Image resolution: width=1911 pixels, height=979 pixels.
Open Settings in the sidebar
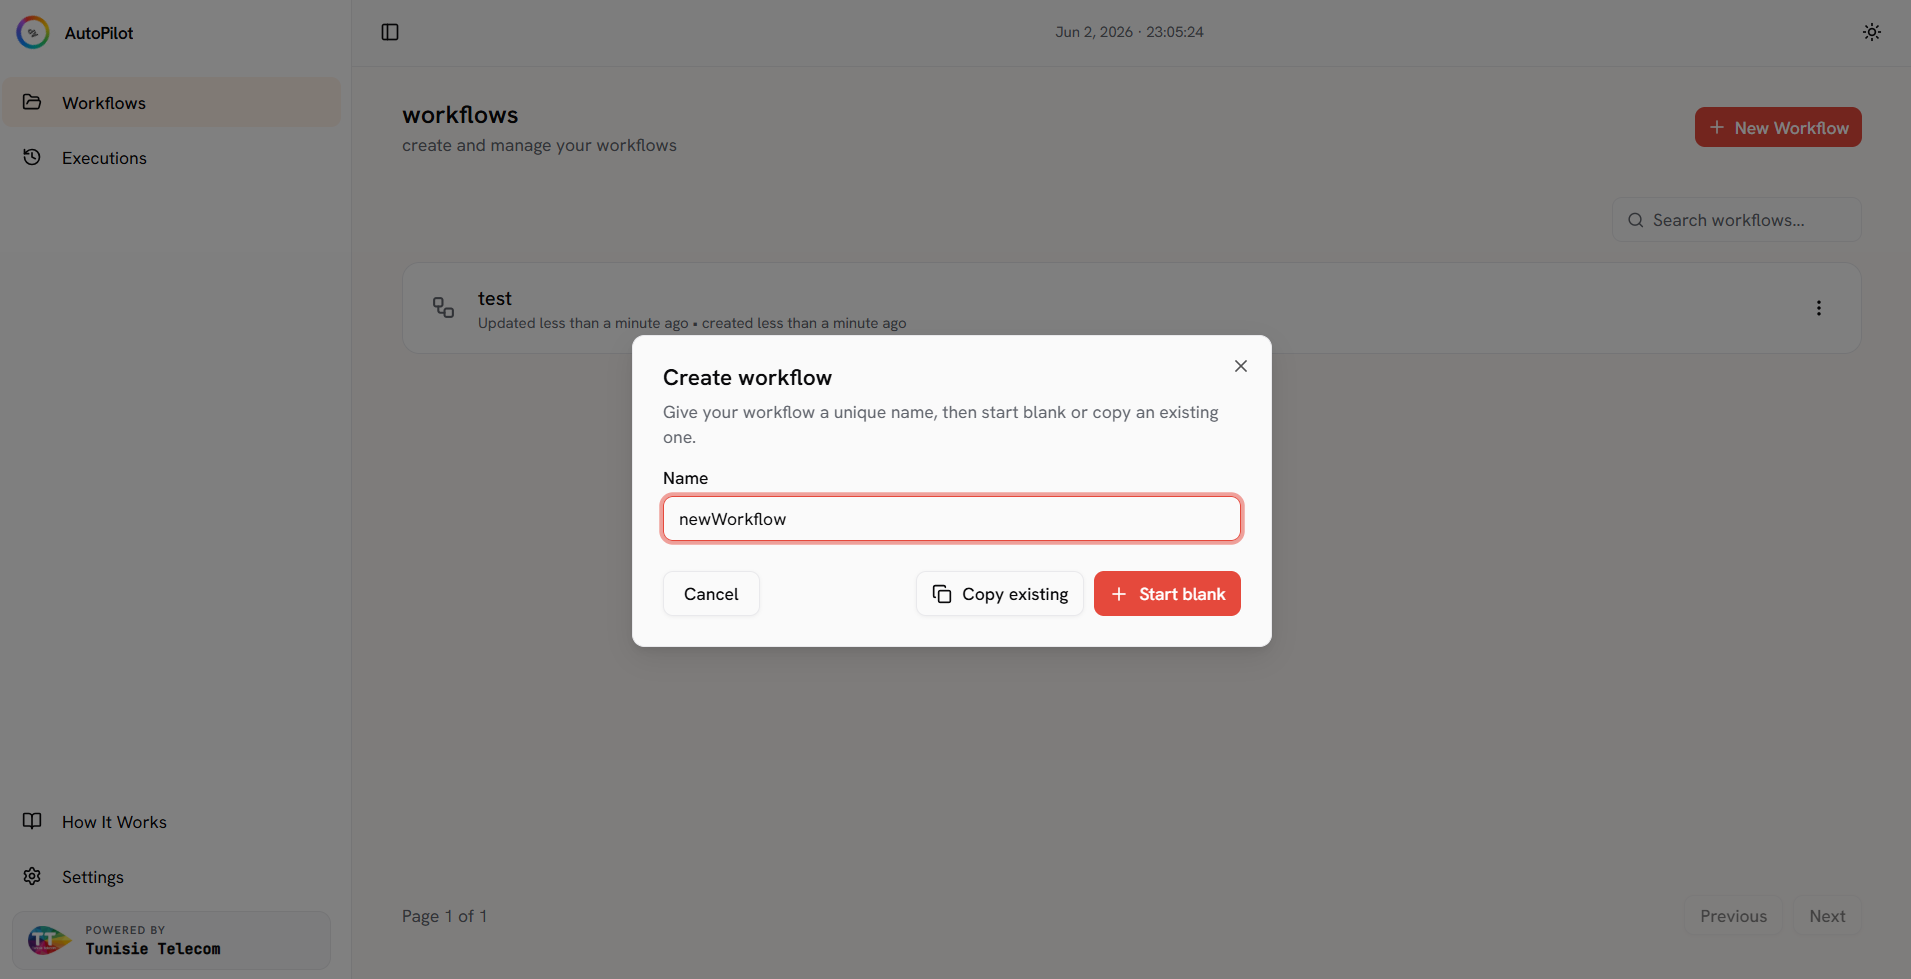171,877
